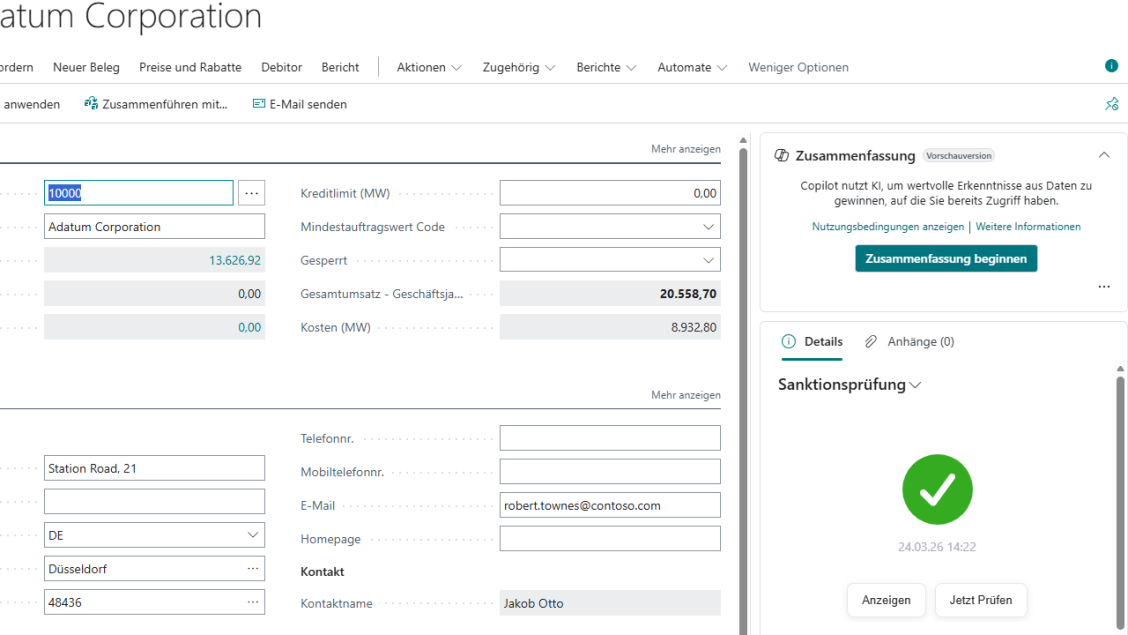The height and width of the screenshot is (635, 1128).
Task: Click the customer number field 10000
Action: [x=138, y=193]
